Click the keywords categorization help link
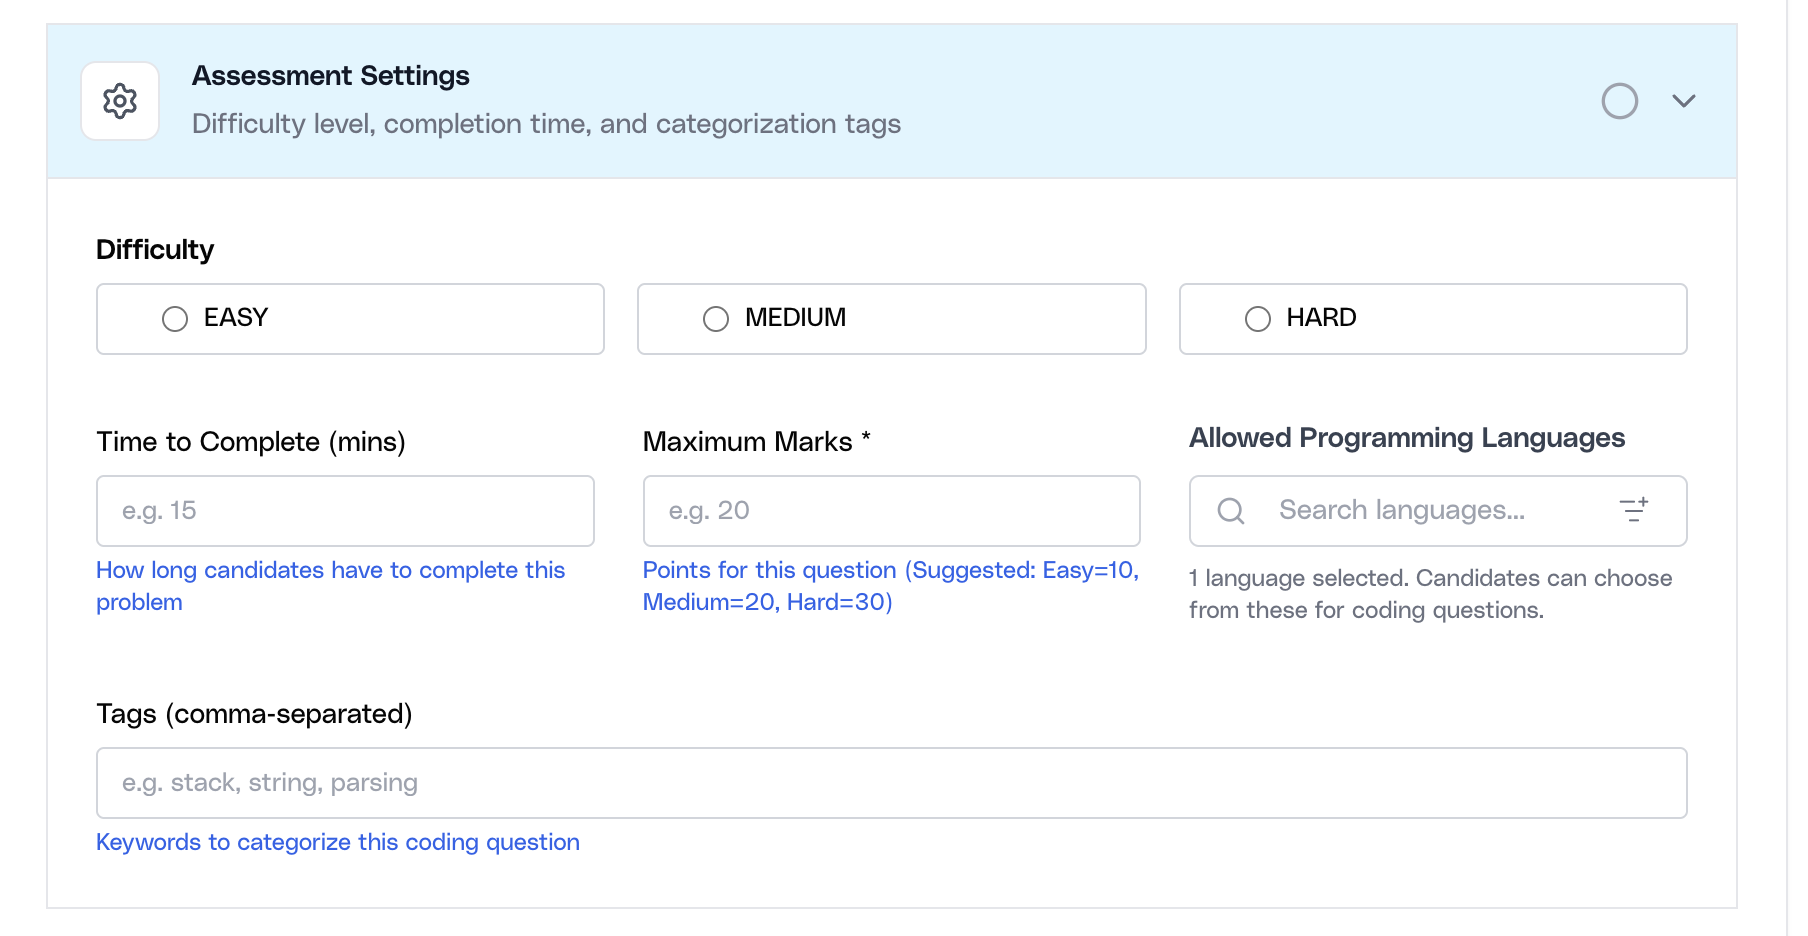Viewport: 1808px width, 936px height. 337,841
